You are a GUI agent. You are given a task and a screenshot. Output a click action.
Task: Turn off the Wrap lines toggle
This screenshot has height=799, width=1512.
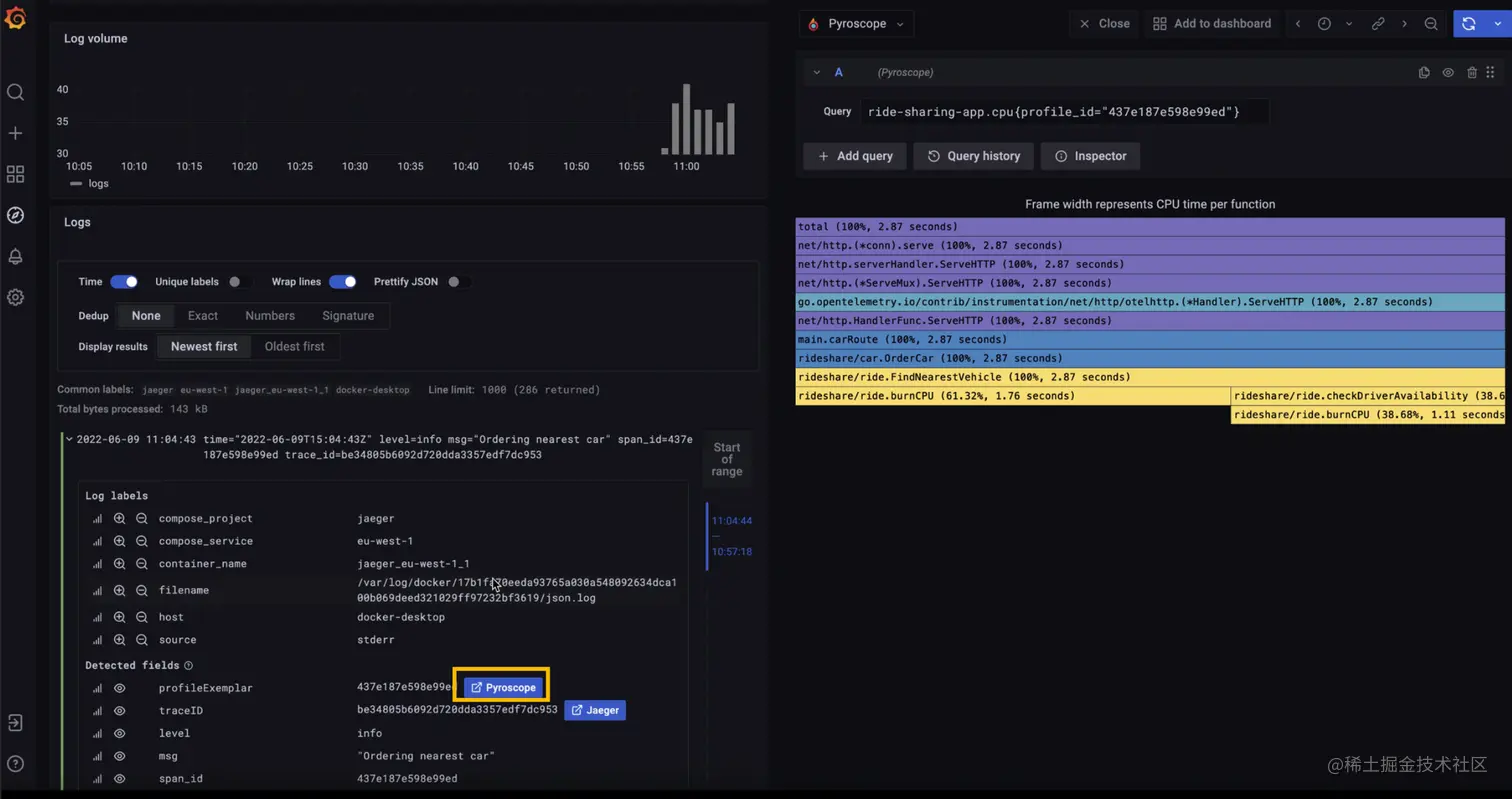342,282
